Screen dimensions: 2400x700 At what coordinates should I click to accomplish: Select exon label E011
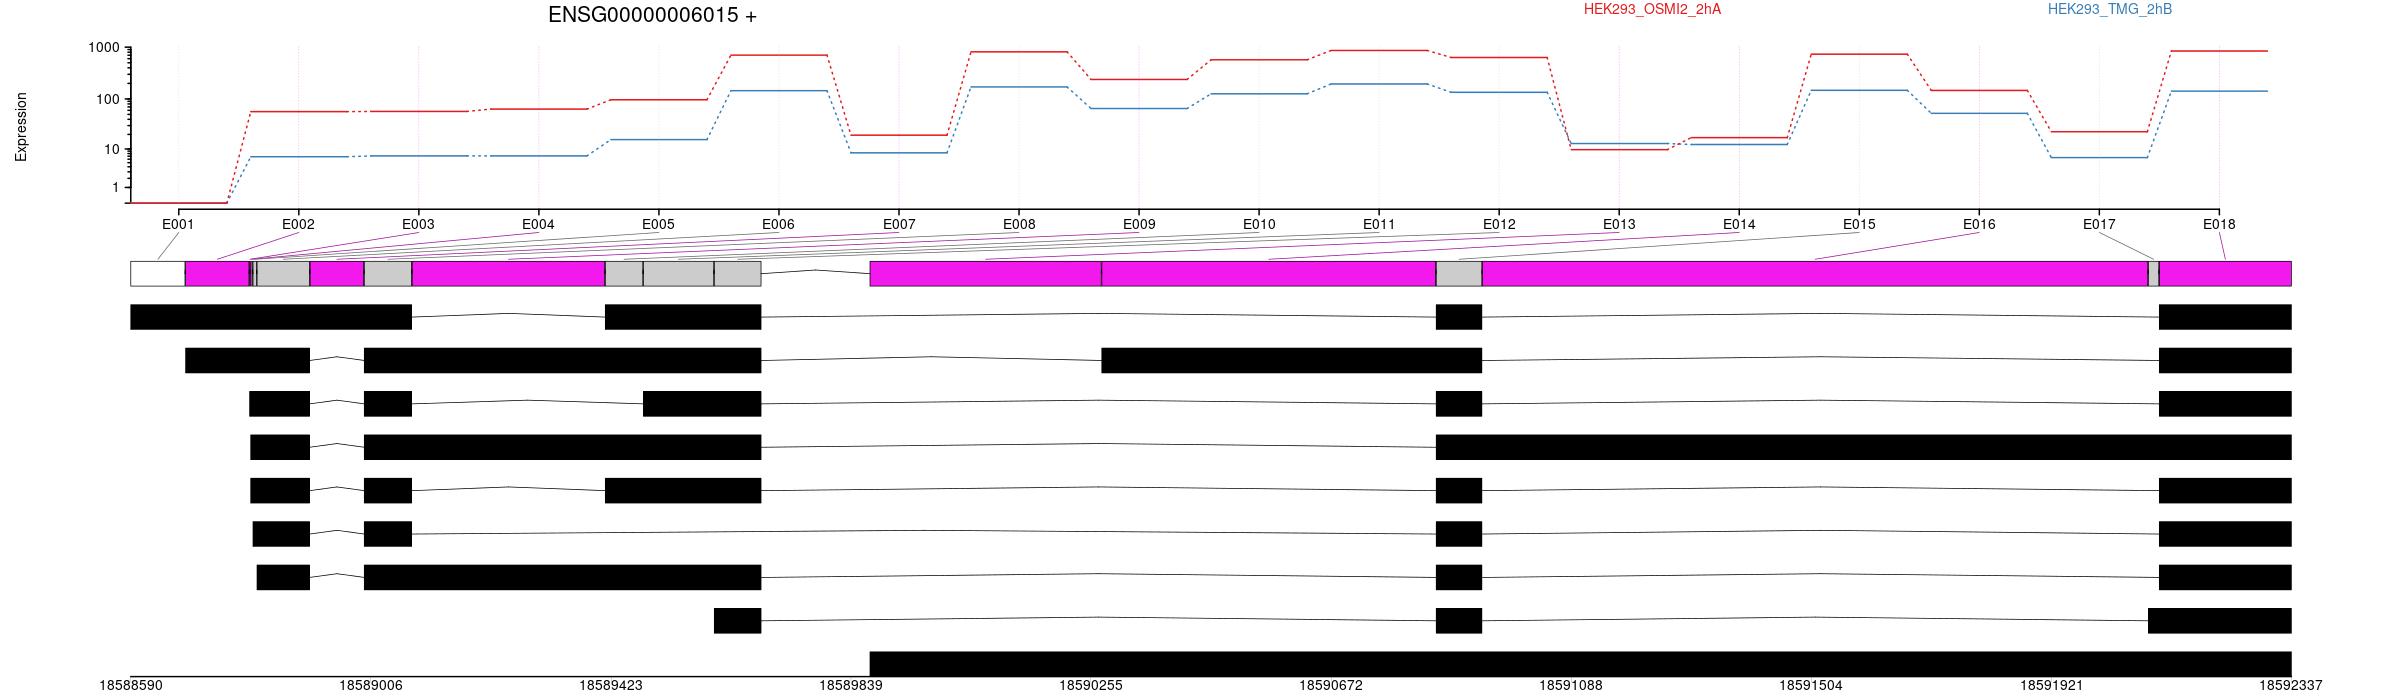(x=1378, y=224)
